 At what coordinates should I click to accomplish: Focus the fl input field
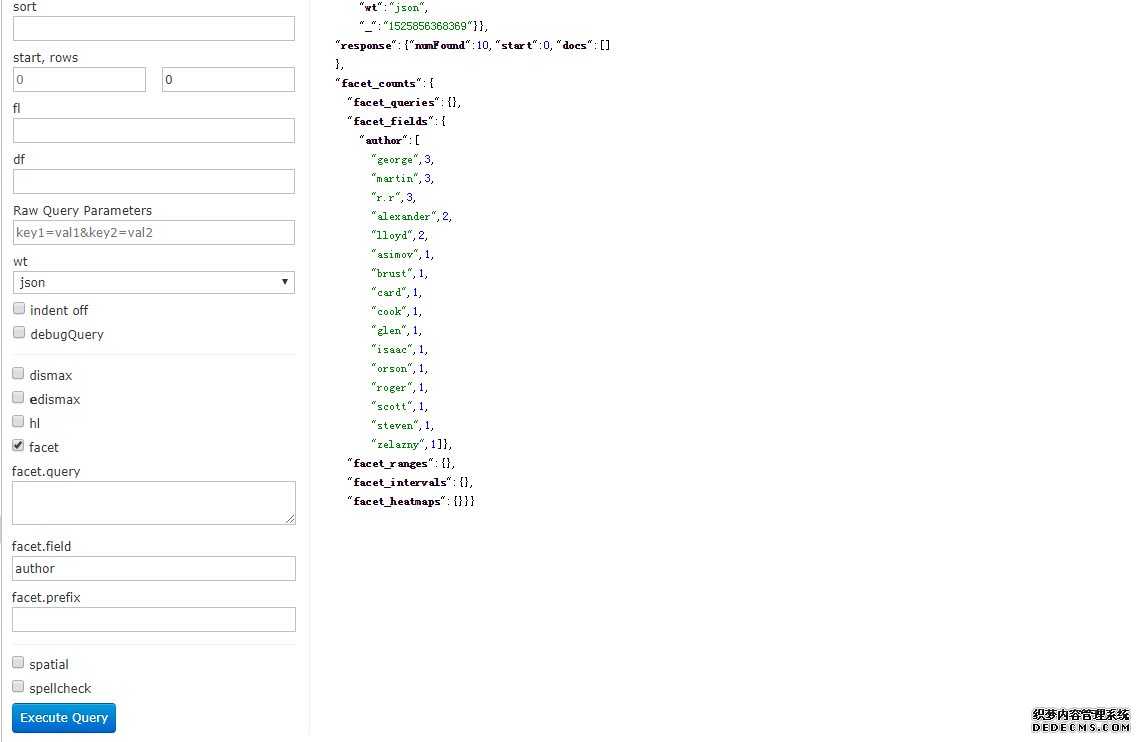154,131
